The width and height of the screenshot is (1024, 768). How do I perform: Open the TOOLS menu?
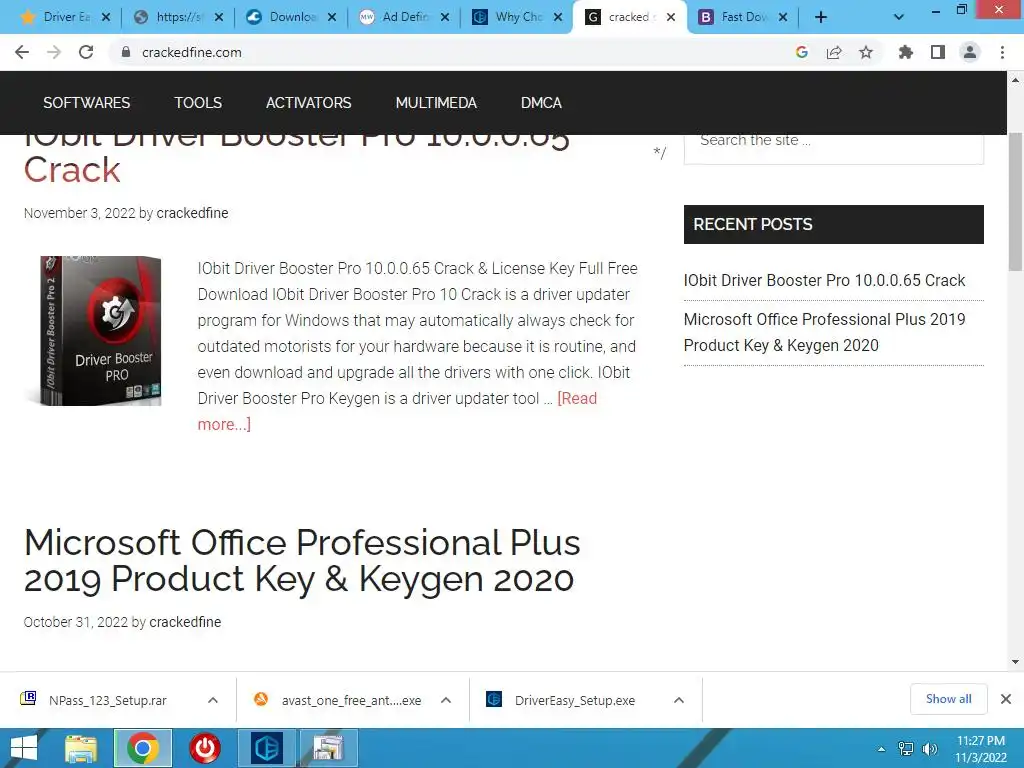198,103
